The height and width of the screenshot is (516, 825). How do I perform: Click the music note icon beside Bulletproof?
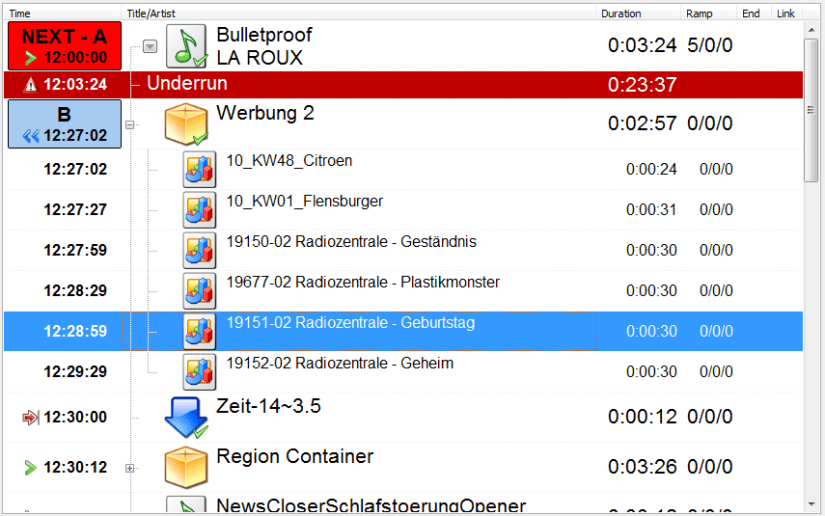coord(186,46)
